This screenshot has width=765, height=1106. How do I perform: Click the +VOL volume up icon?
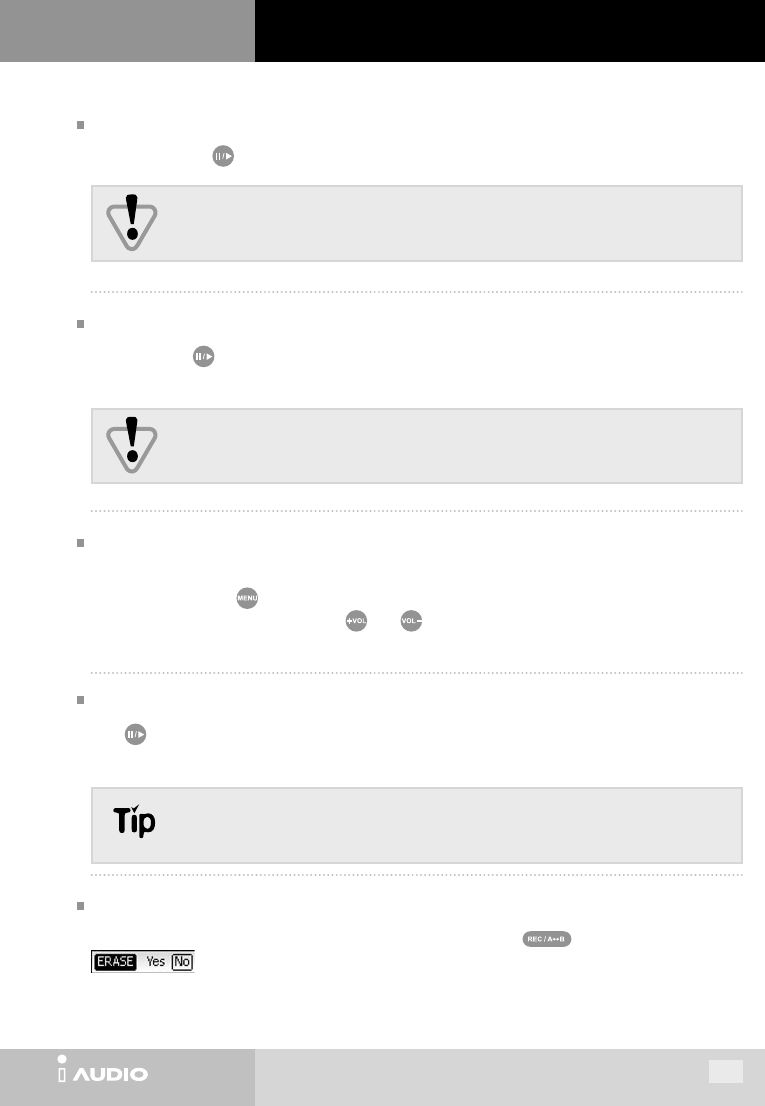[356, 621]
